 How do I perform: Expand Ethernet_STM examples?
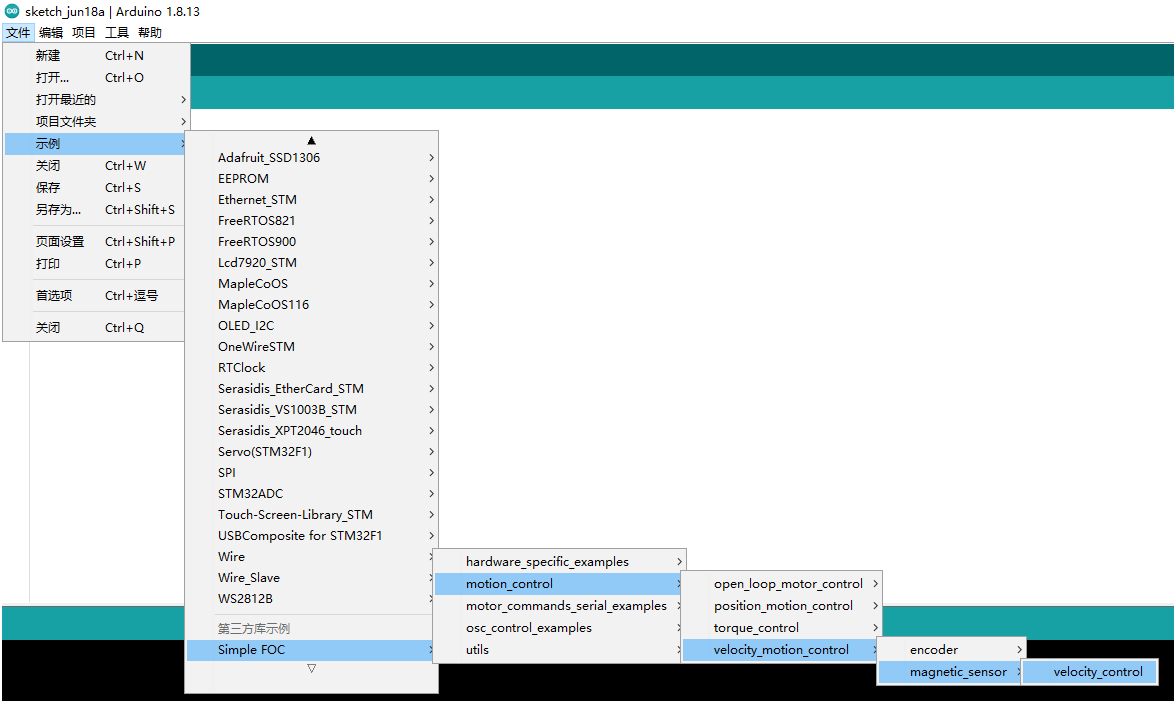[311, 199]
